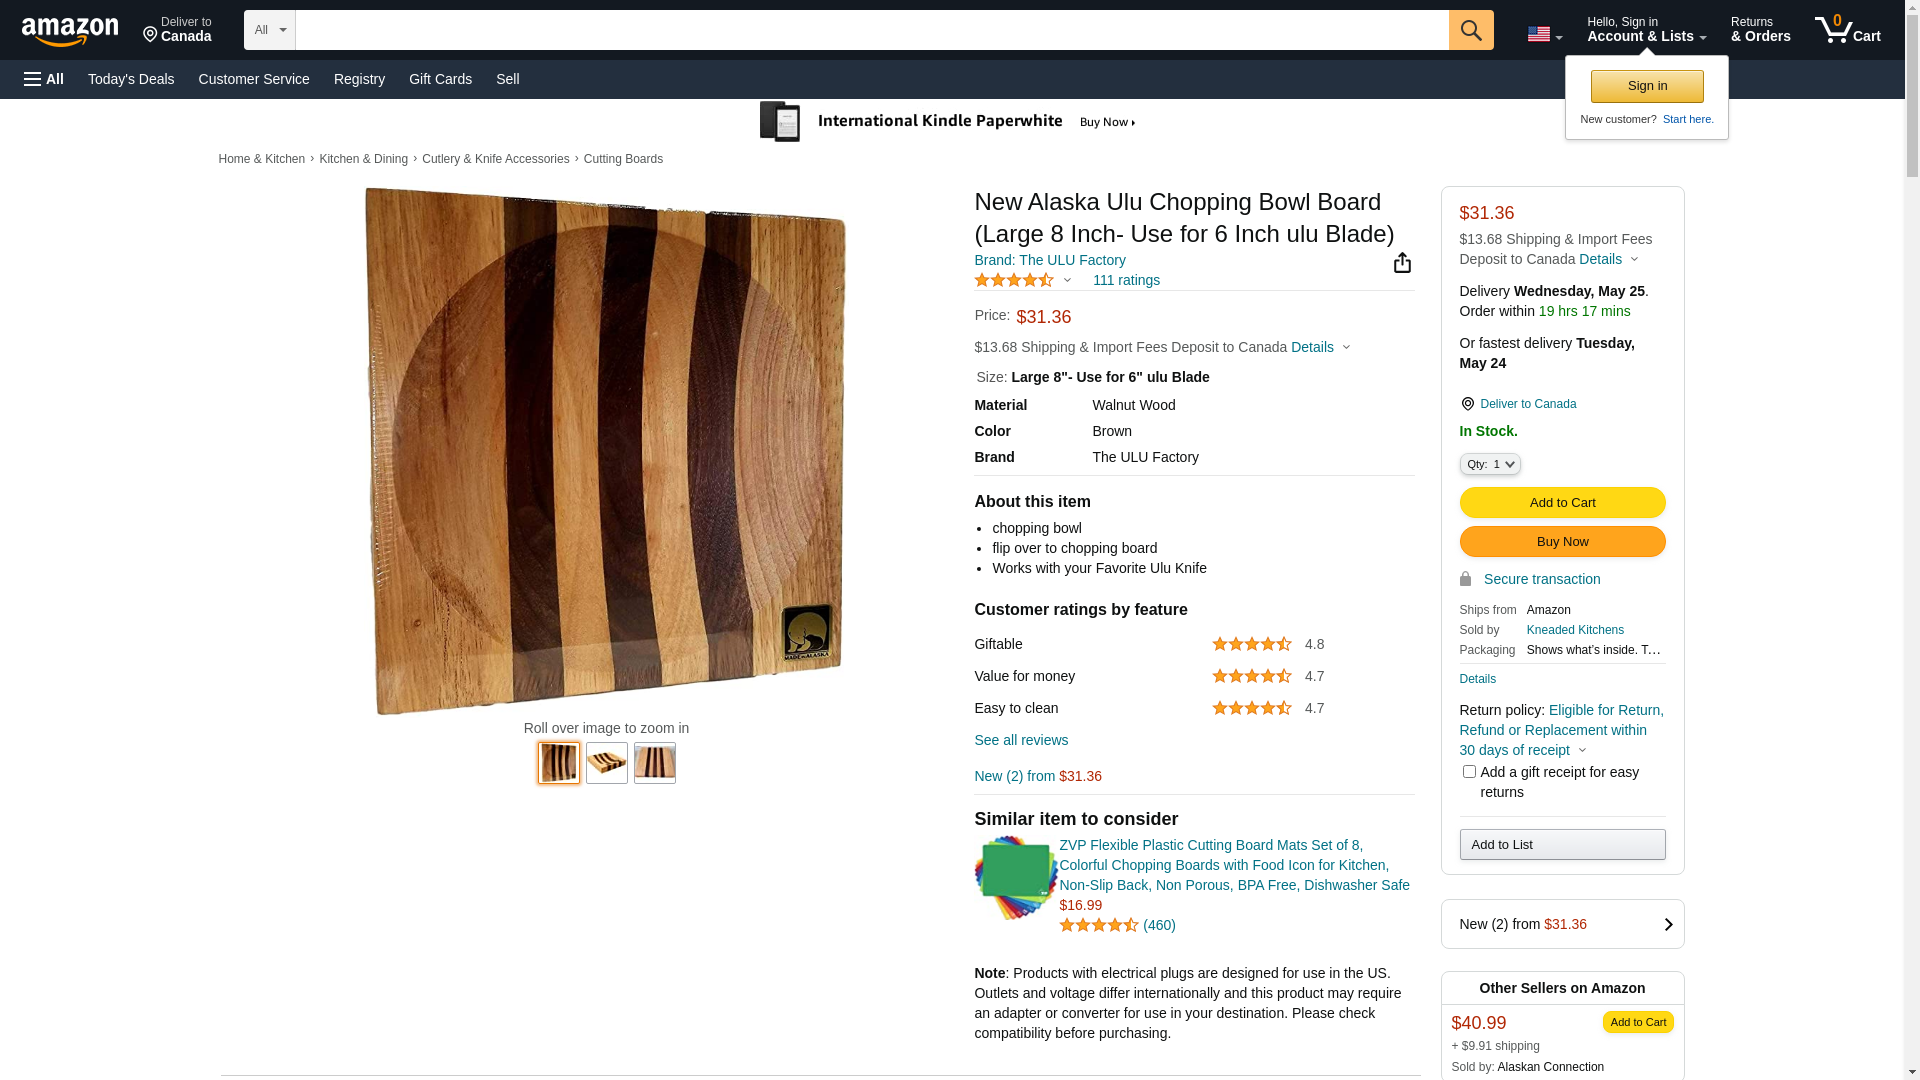1920x1080 pixels.
Task: Click the Add to Cart button
Action: pos(1562,503)
